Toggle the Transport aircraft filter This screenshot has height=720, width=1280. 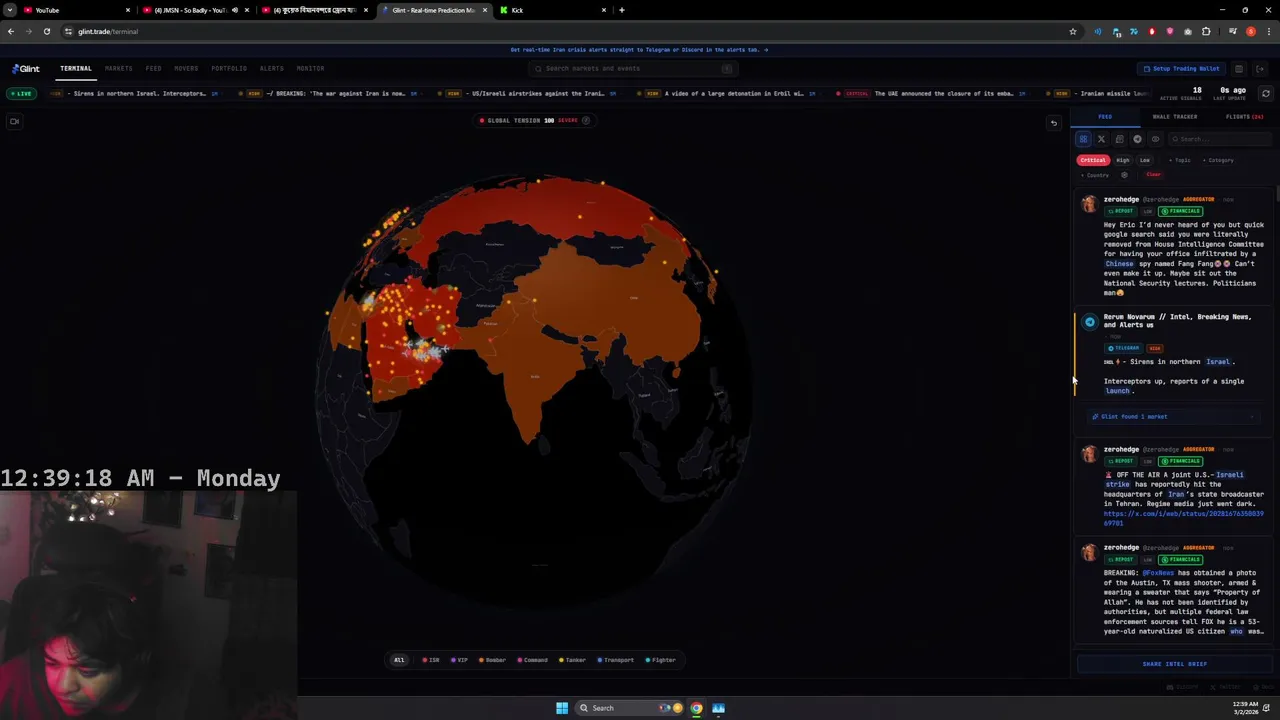pos(616,660)
